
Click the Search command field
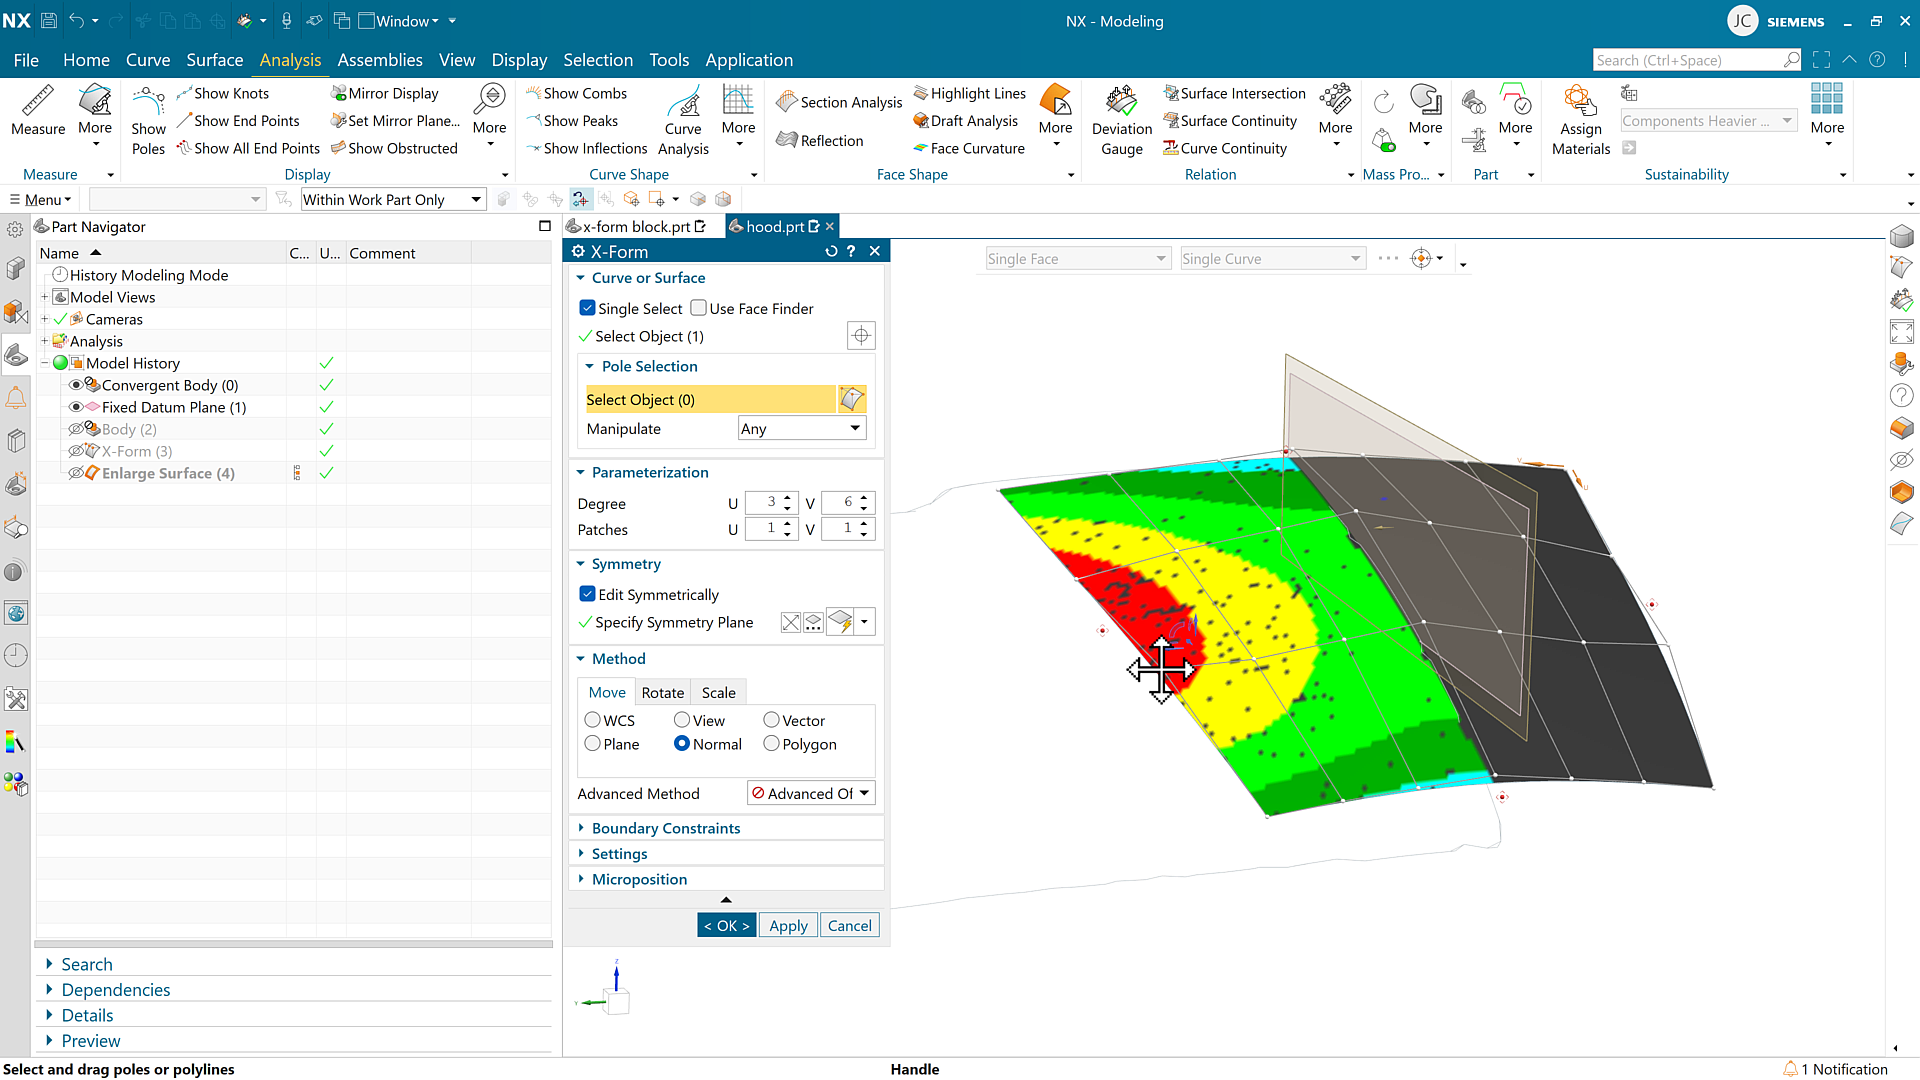(1688, 60)
